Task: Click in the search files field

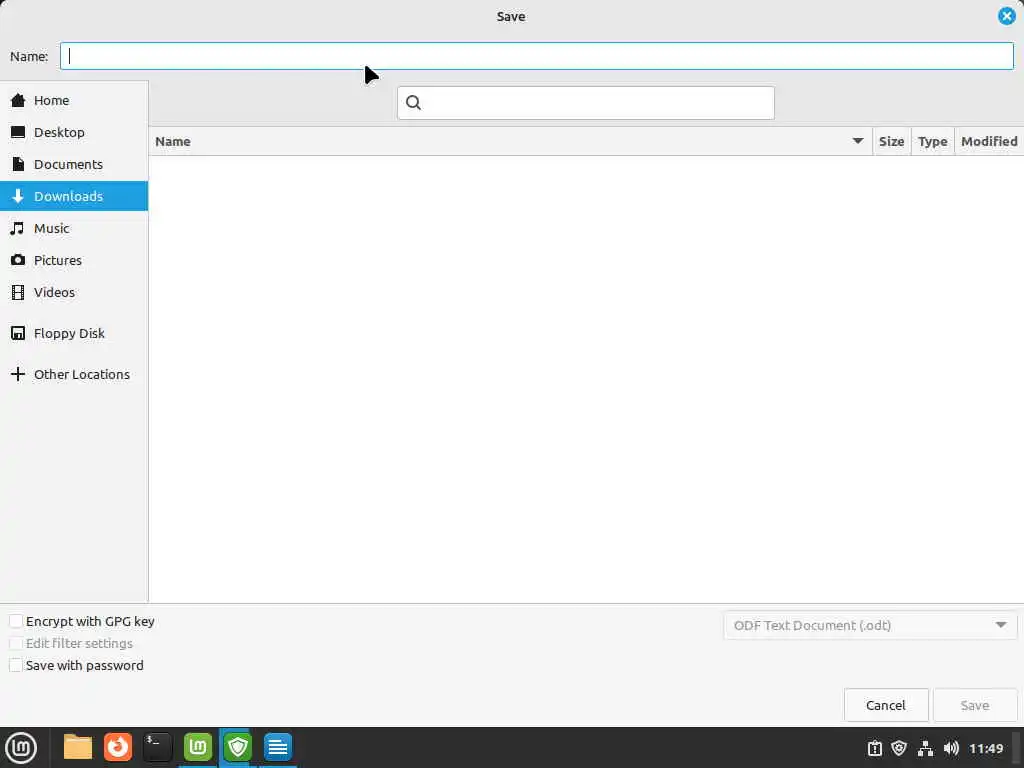Action: coord(586,103)
